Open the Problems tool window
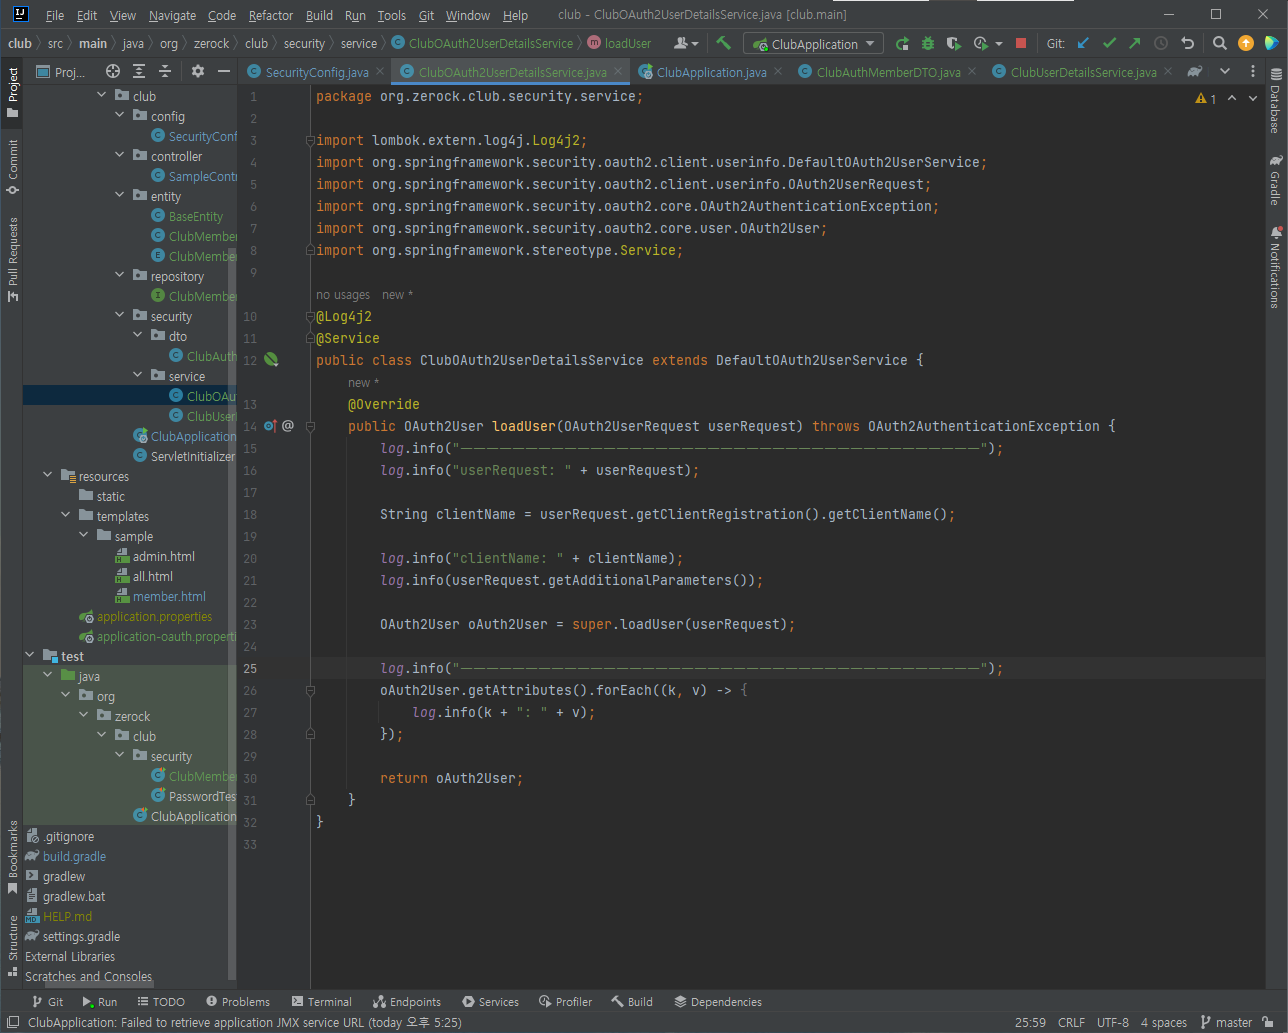The height and width of the screenshot is (1033, 1288). pyautogui.click(x=238, y=1001)
